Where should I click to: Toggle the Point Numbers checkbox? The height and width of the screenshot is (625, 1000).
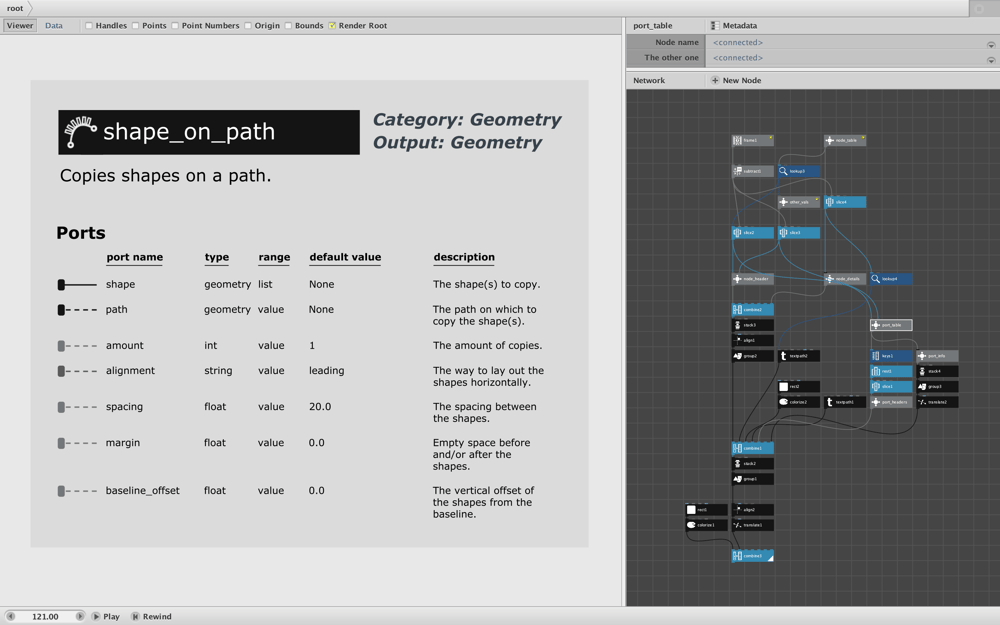[175, 26]
